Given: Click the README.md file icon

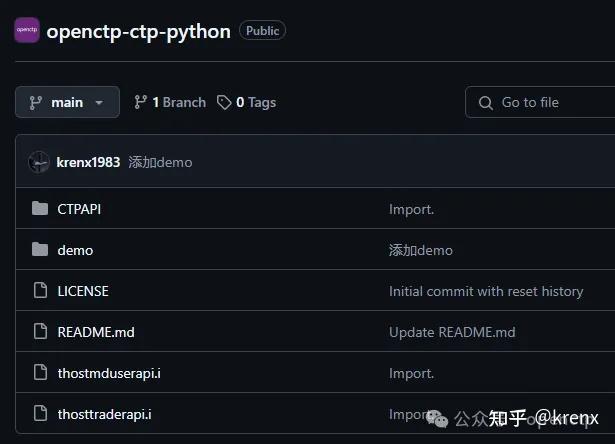Looking at the screenshot, I should coord(40,332).
